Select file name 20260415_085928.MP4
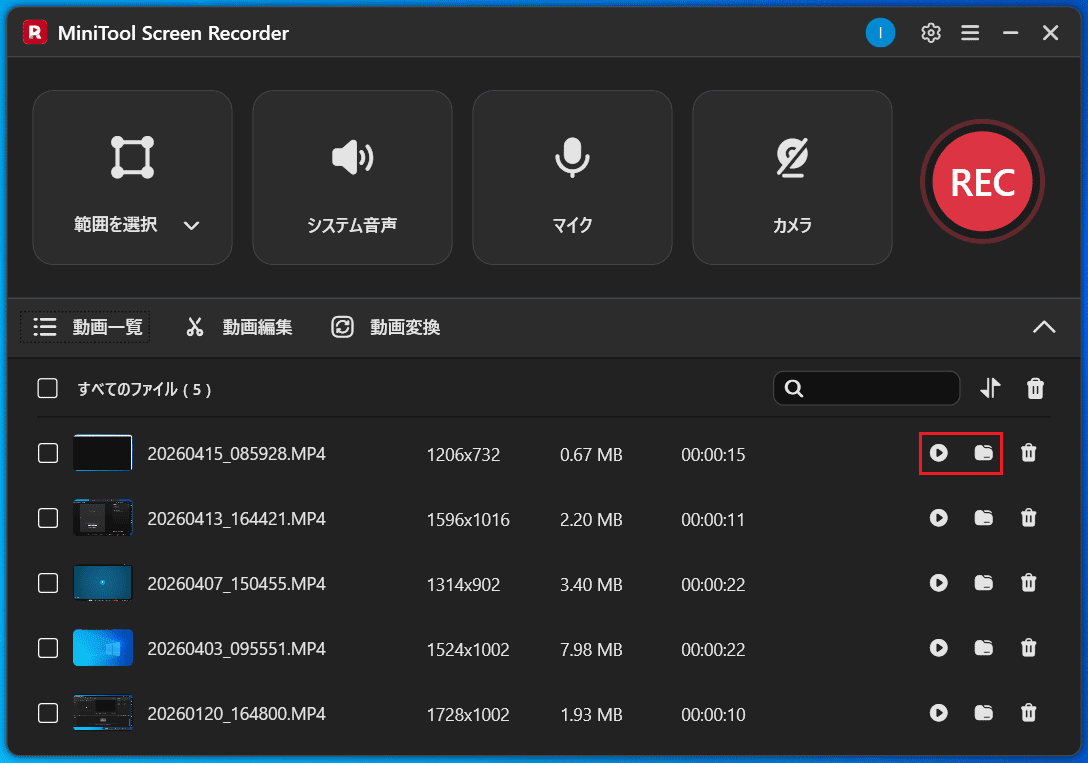 [237, 454]
